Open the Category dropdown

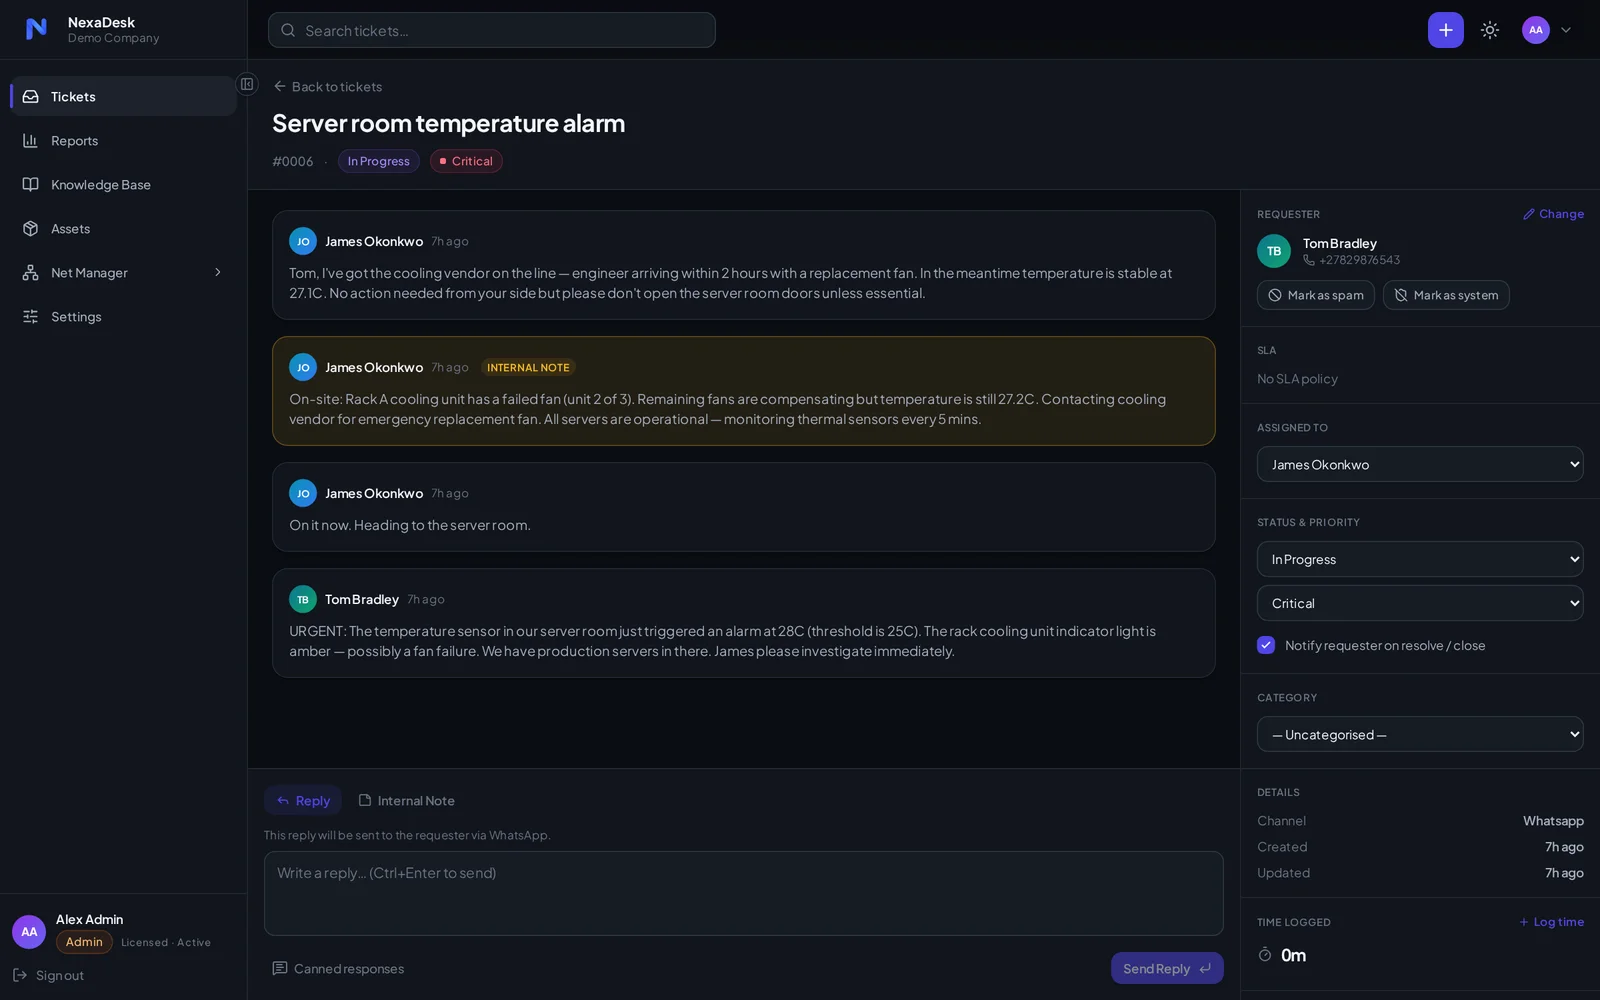(1420, 734)
